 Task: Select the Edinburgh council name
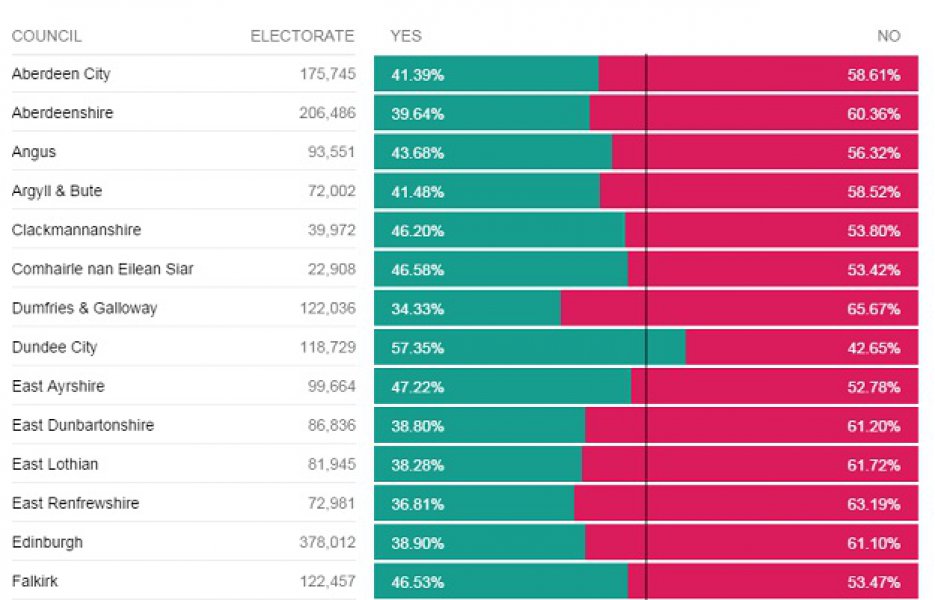click(47, 543)
